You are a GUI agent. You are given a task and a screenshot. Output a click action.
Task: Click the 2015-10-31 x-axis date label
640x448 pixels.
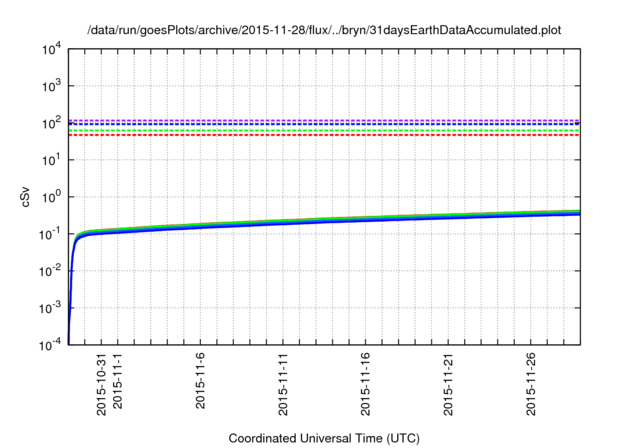[x=101, y=385]
